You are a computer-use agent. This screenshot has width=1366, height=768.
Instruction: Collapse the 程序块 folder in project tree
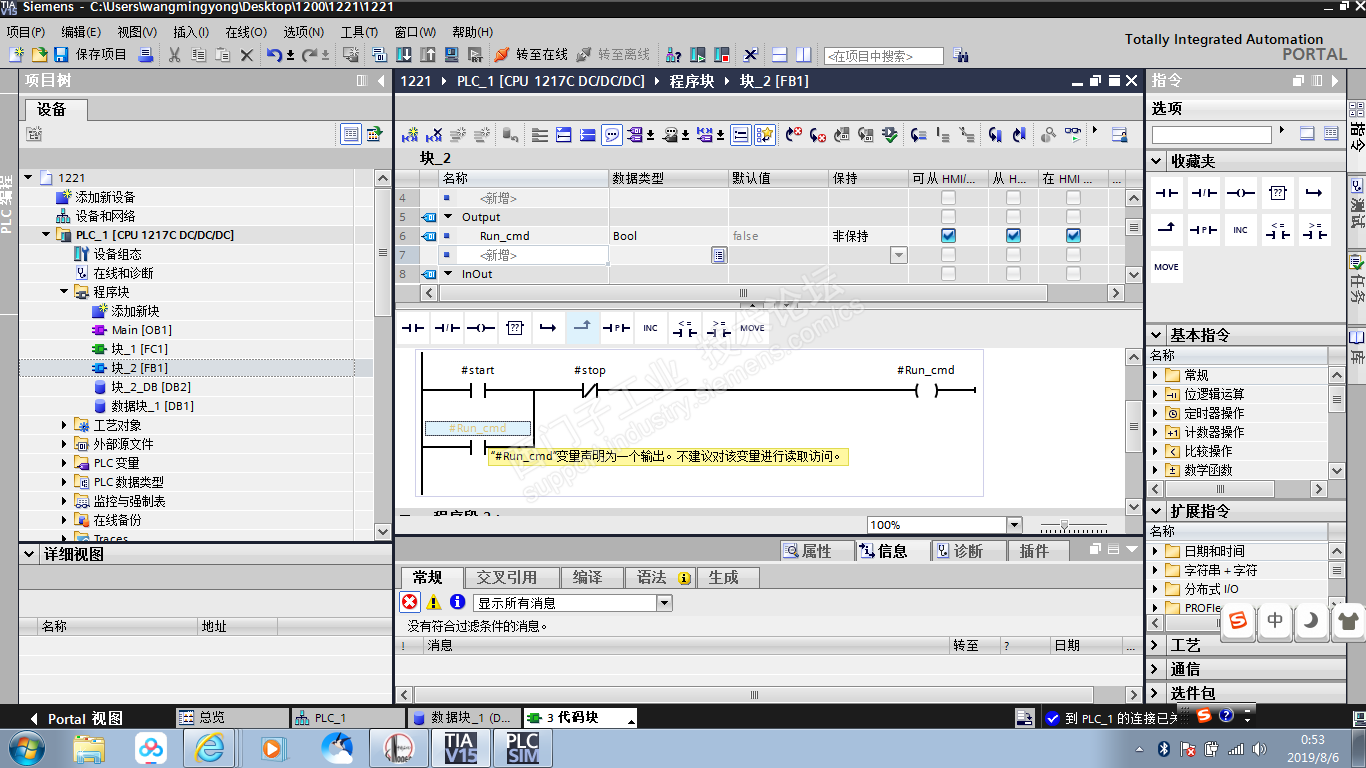(x=64, y=292)
